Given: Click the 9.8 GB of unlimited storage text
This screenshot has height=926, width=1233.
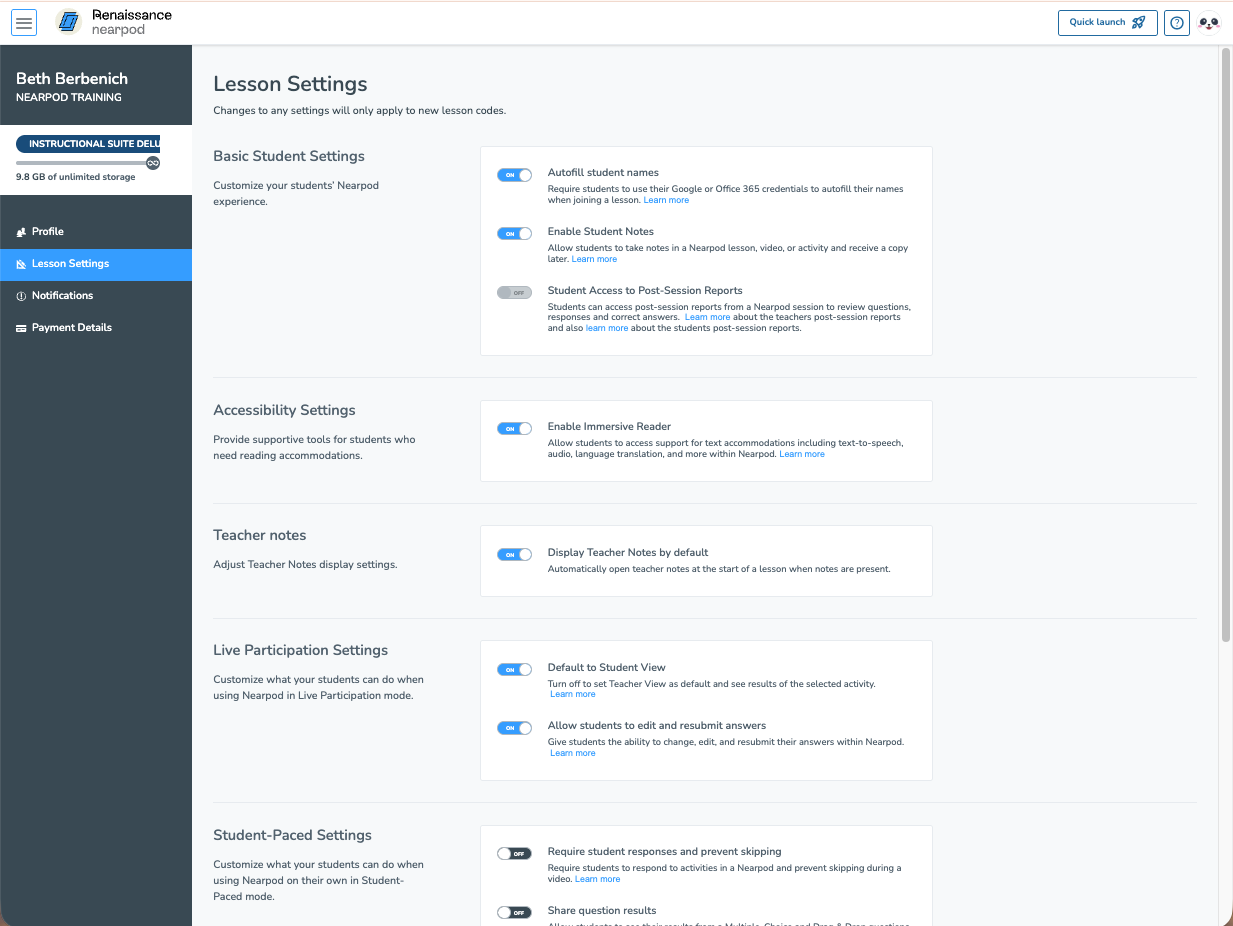Looking at the screenshot, I should tap(76, 177).
